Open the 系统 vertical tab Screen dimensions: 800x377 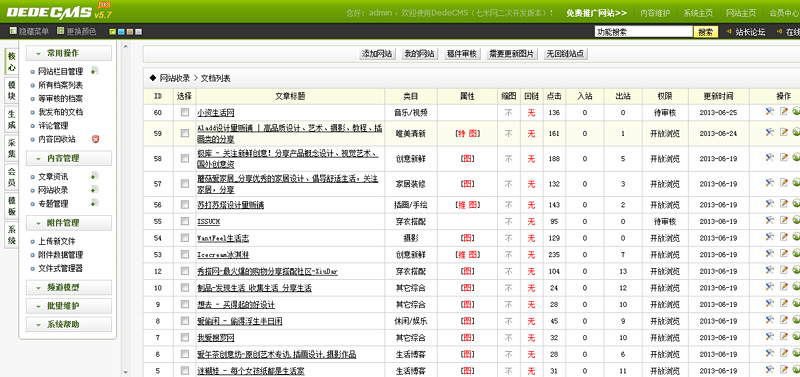click(x=12, y=235)
